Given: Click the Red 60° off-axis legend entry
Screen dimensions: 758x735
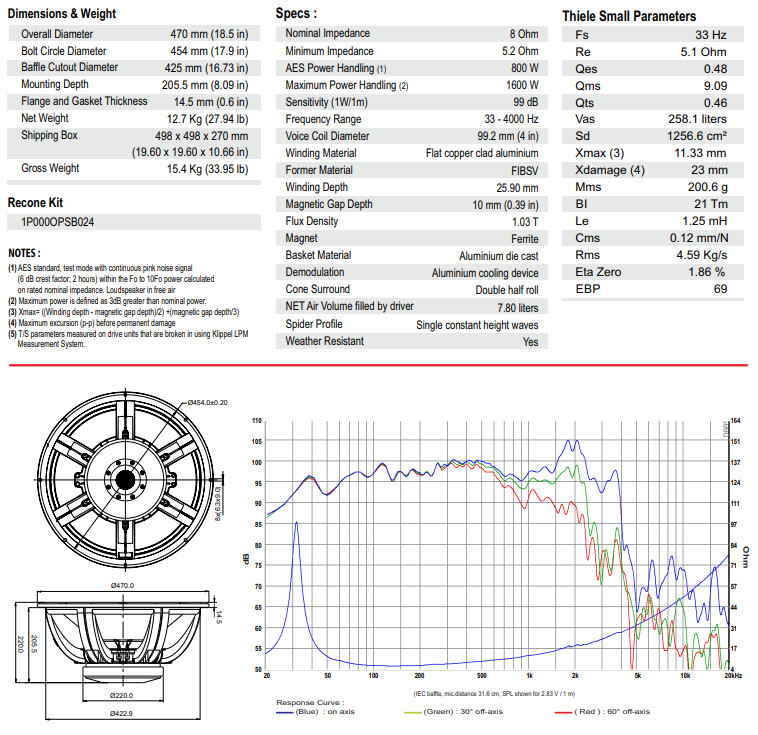Looking at the screenshot, I should coord(602,712).
